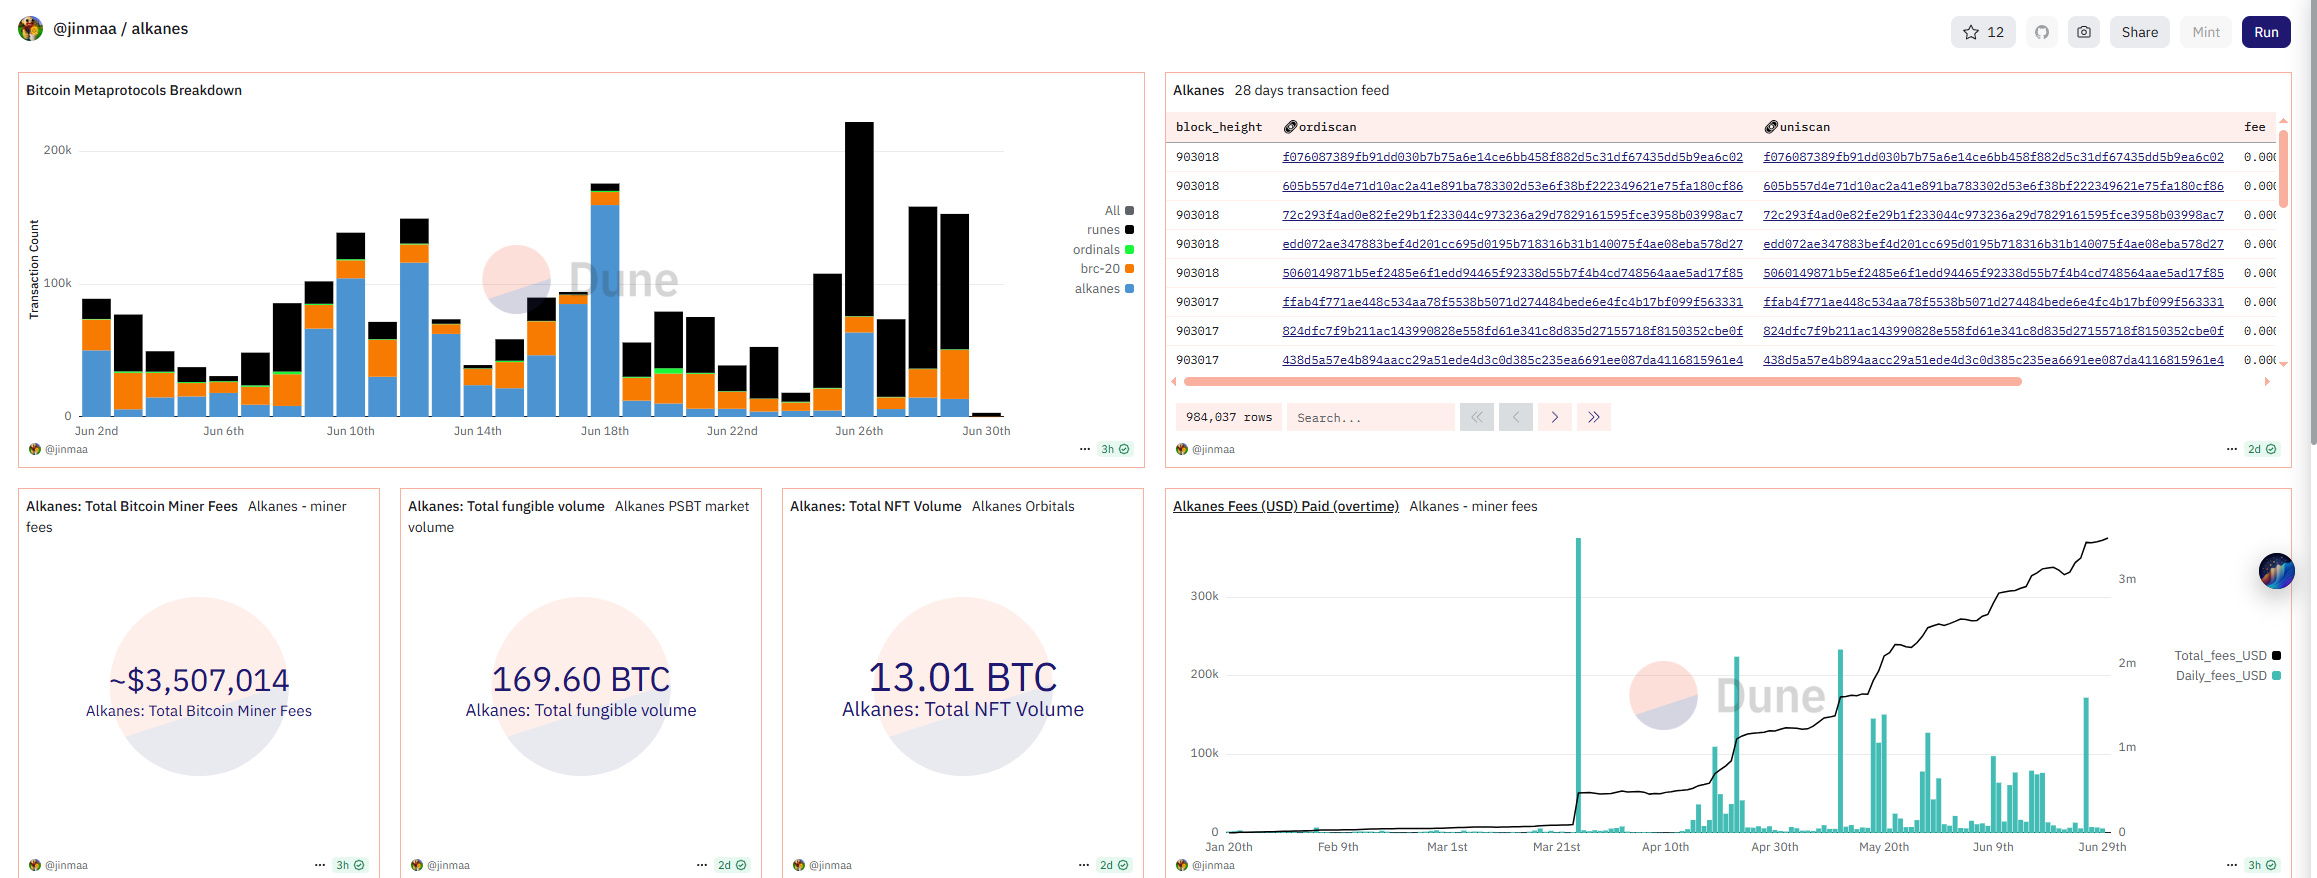
Task: Click uniscan link icon in column header
Action: pyautogui.click(x=1771, y=127)
